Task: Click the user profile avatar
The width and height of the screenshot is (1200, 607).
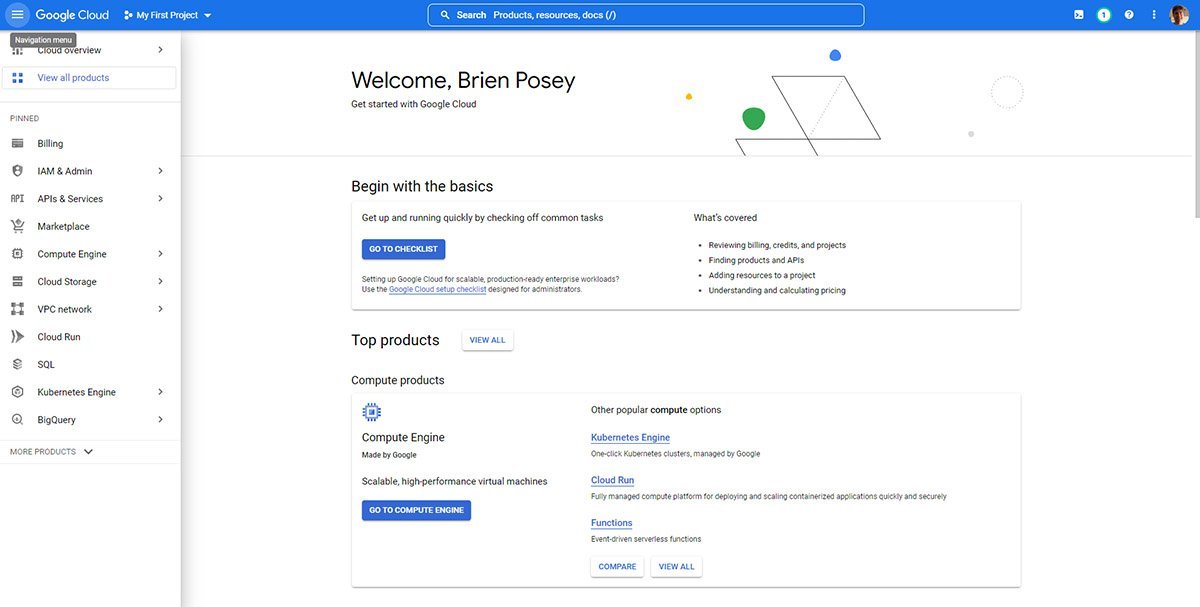Action: (1179, 15)
